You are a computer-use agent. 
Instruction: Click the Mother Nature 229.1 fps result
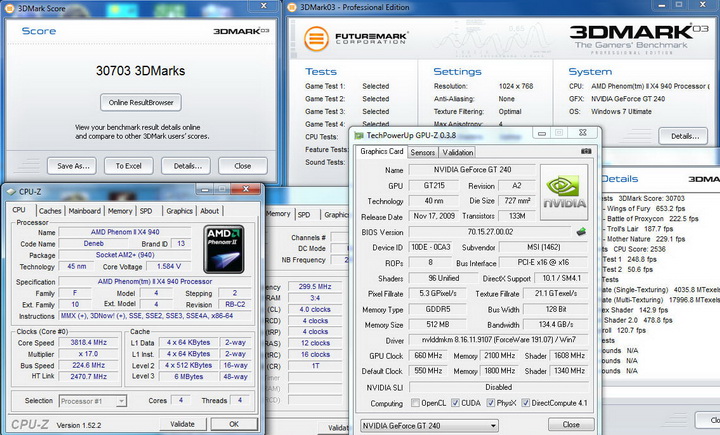pos(646,239)
